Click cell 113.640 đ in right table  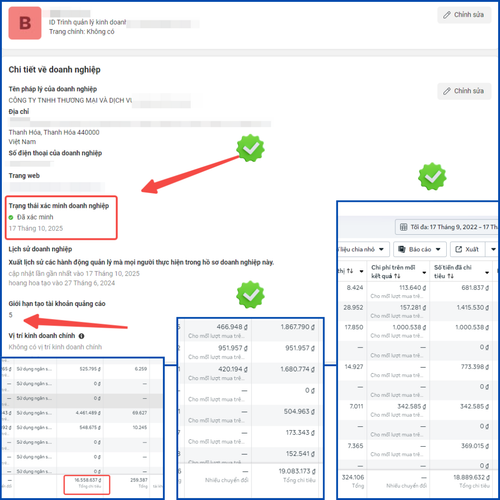413,288
